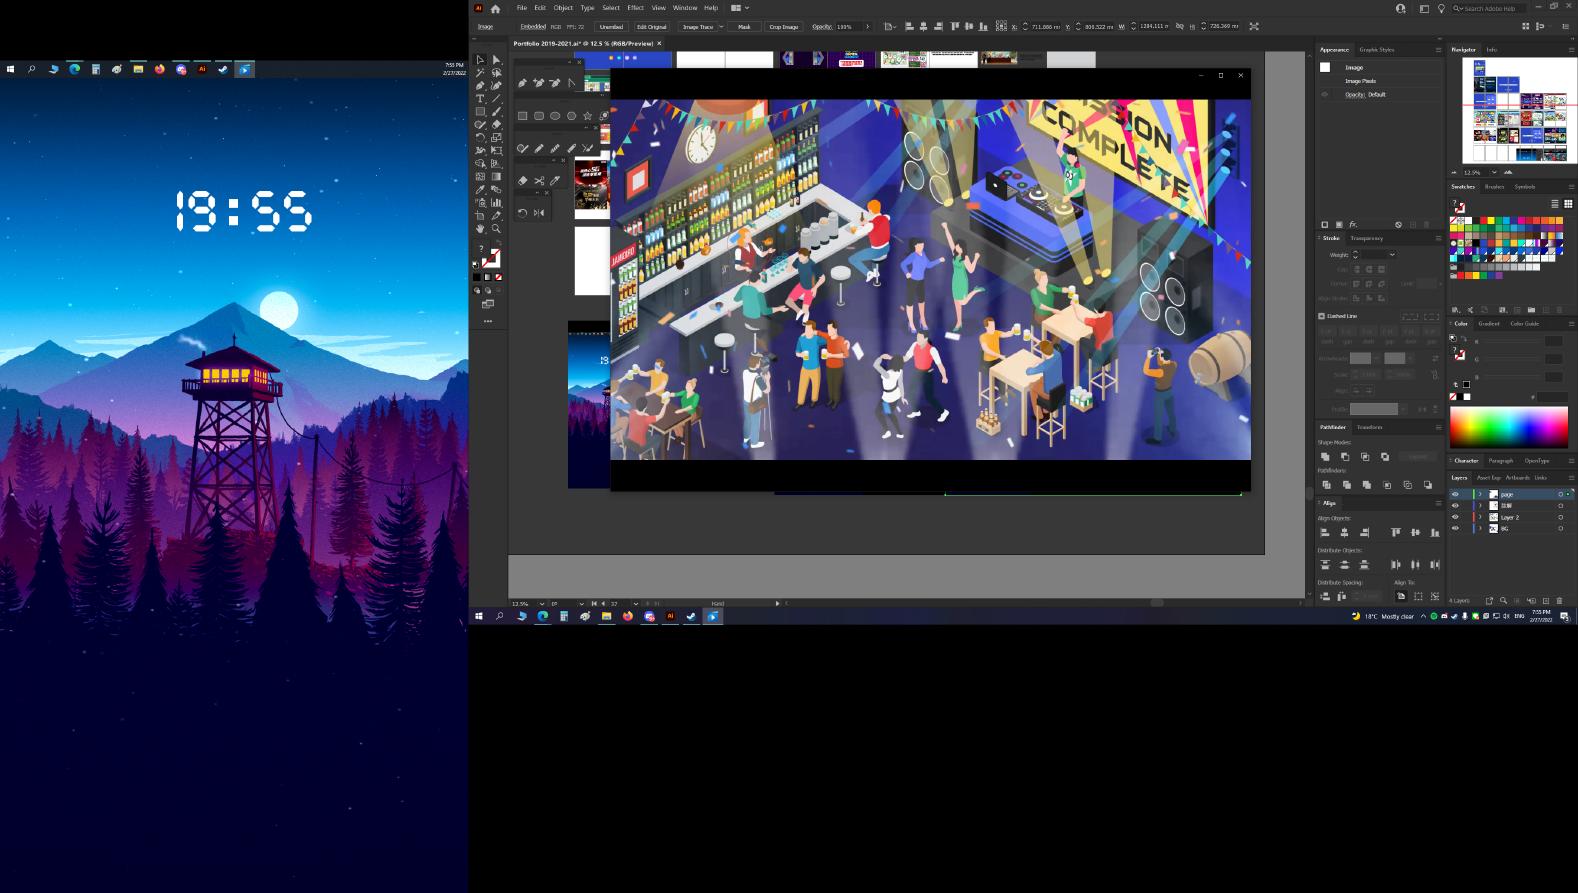
Task: Select the Hand tool
Action: (x=480, y=228)
